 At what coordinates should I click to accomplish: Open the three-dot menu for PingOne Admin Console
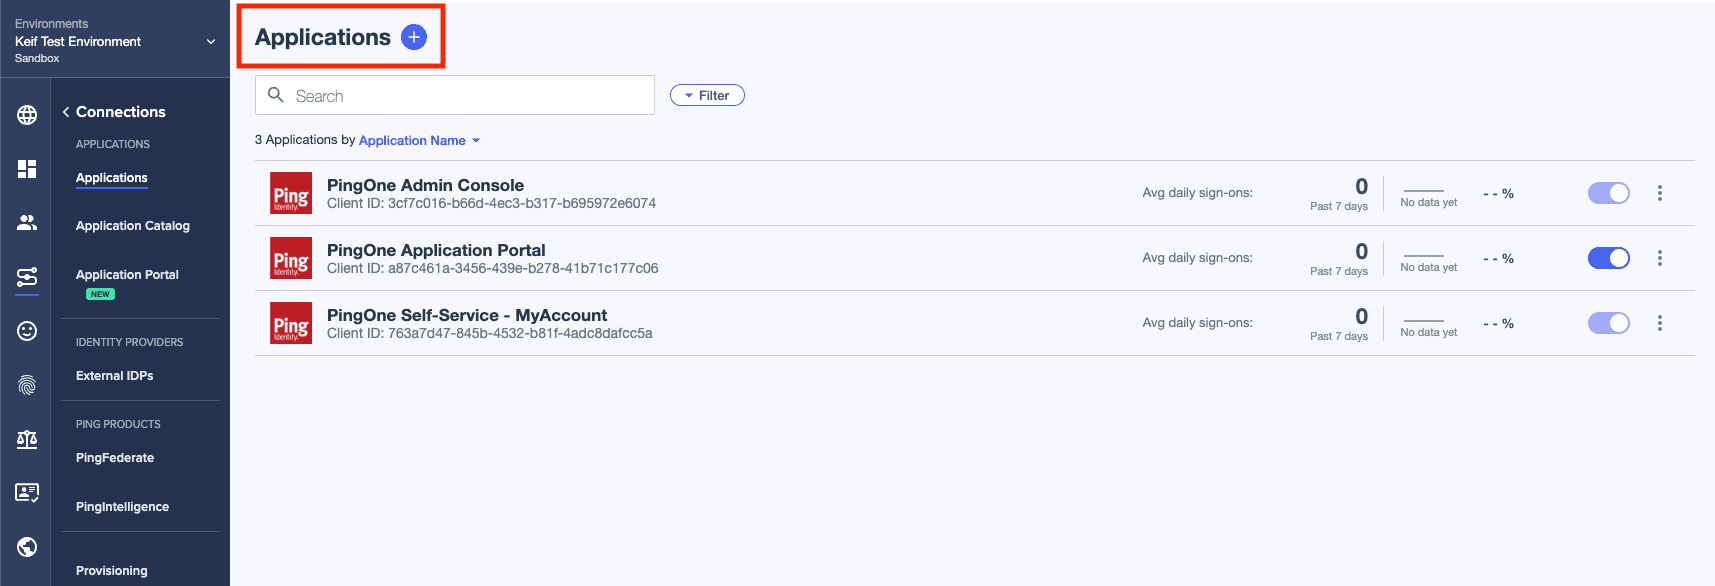(x=1660, y=193)
